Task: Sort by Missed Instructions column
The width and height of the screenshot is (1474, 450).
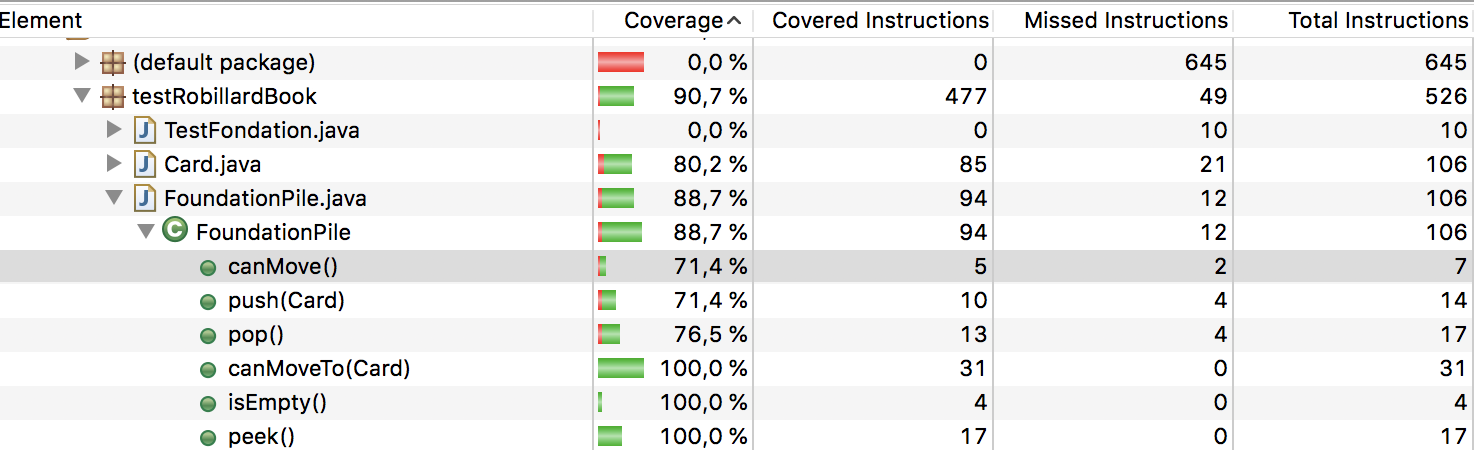Action: [1125, 20]
